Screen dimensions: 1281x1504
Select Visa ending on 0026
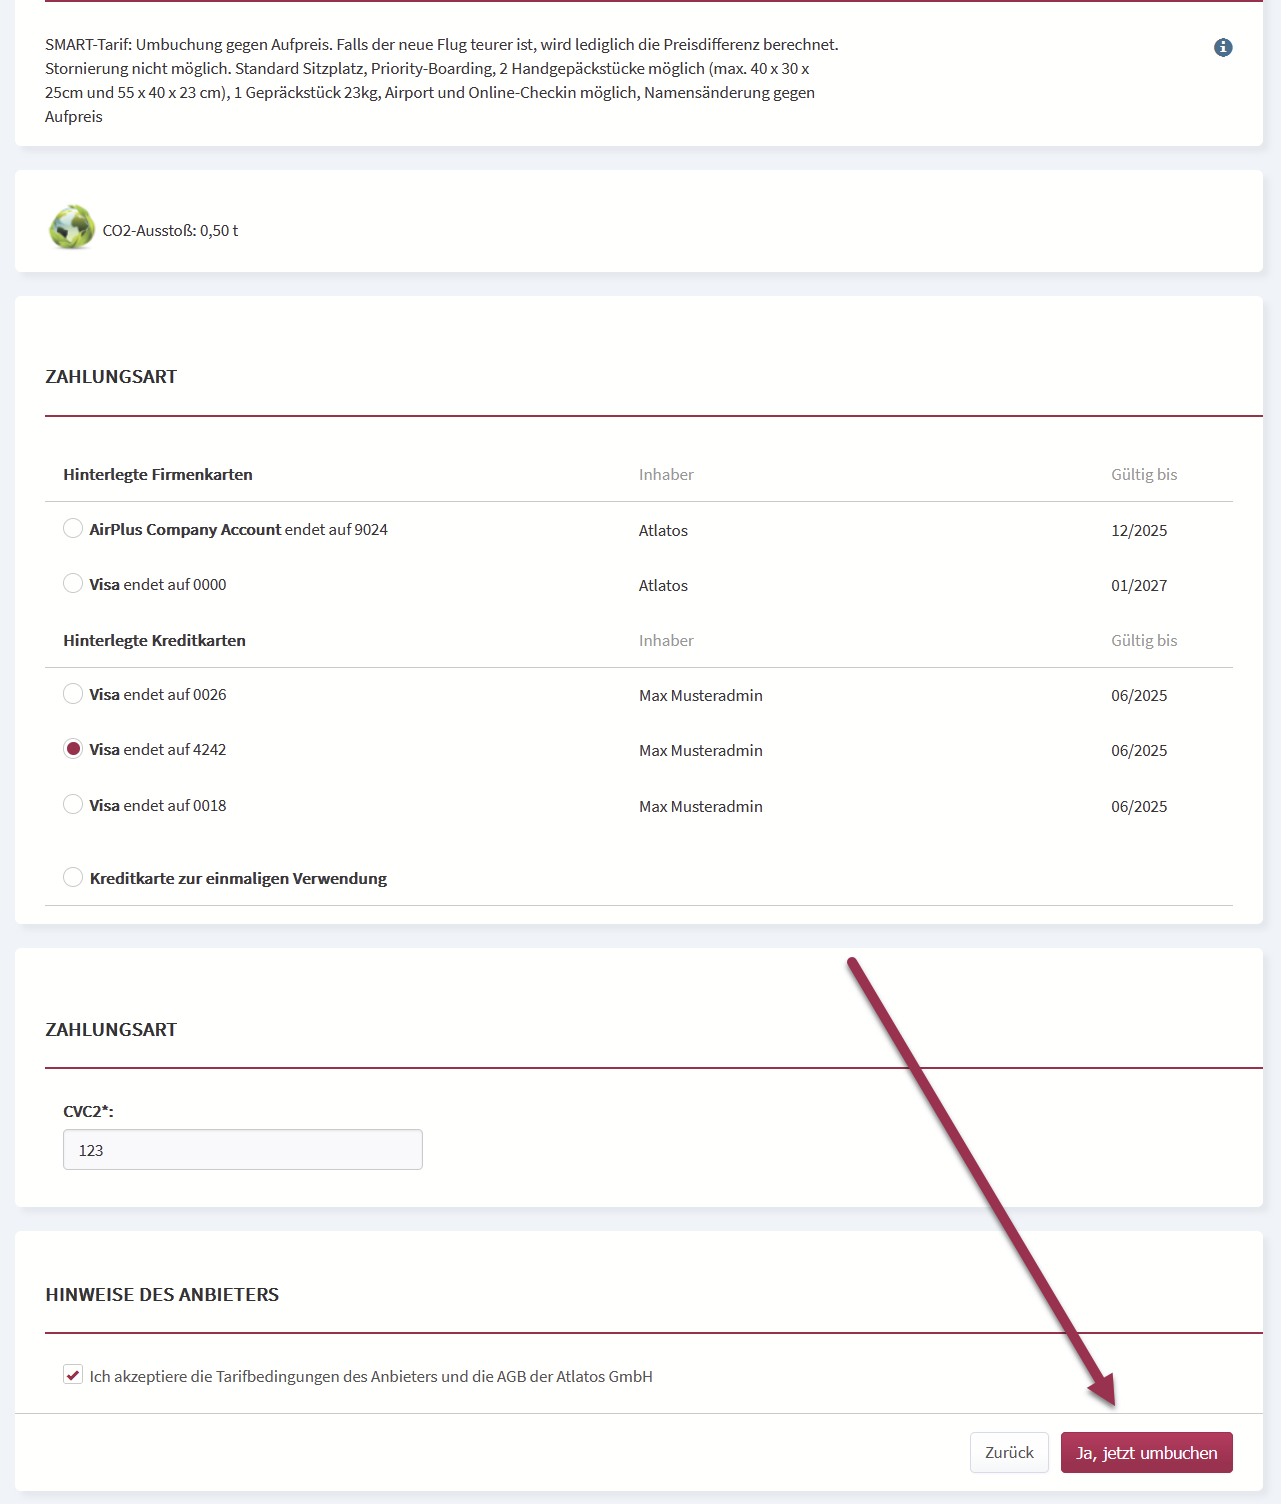(x=73, y=693)
